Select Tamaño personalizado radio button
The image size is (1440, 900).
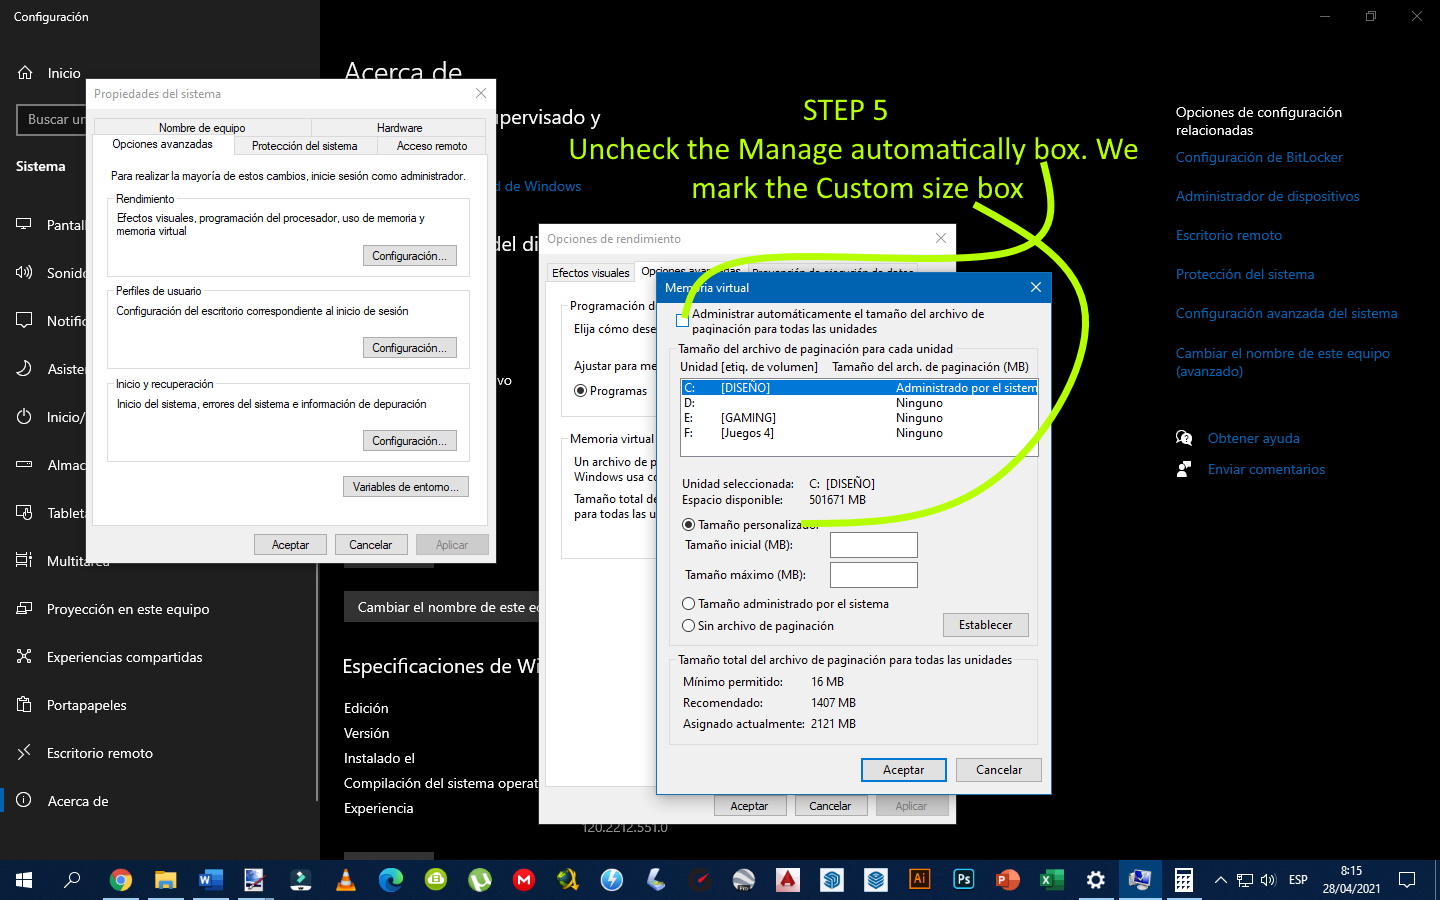click(x=688, y=525)
